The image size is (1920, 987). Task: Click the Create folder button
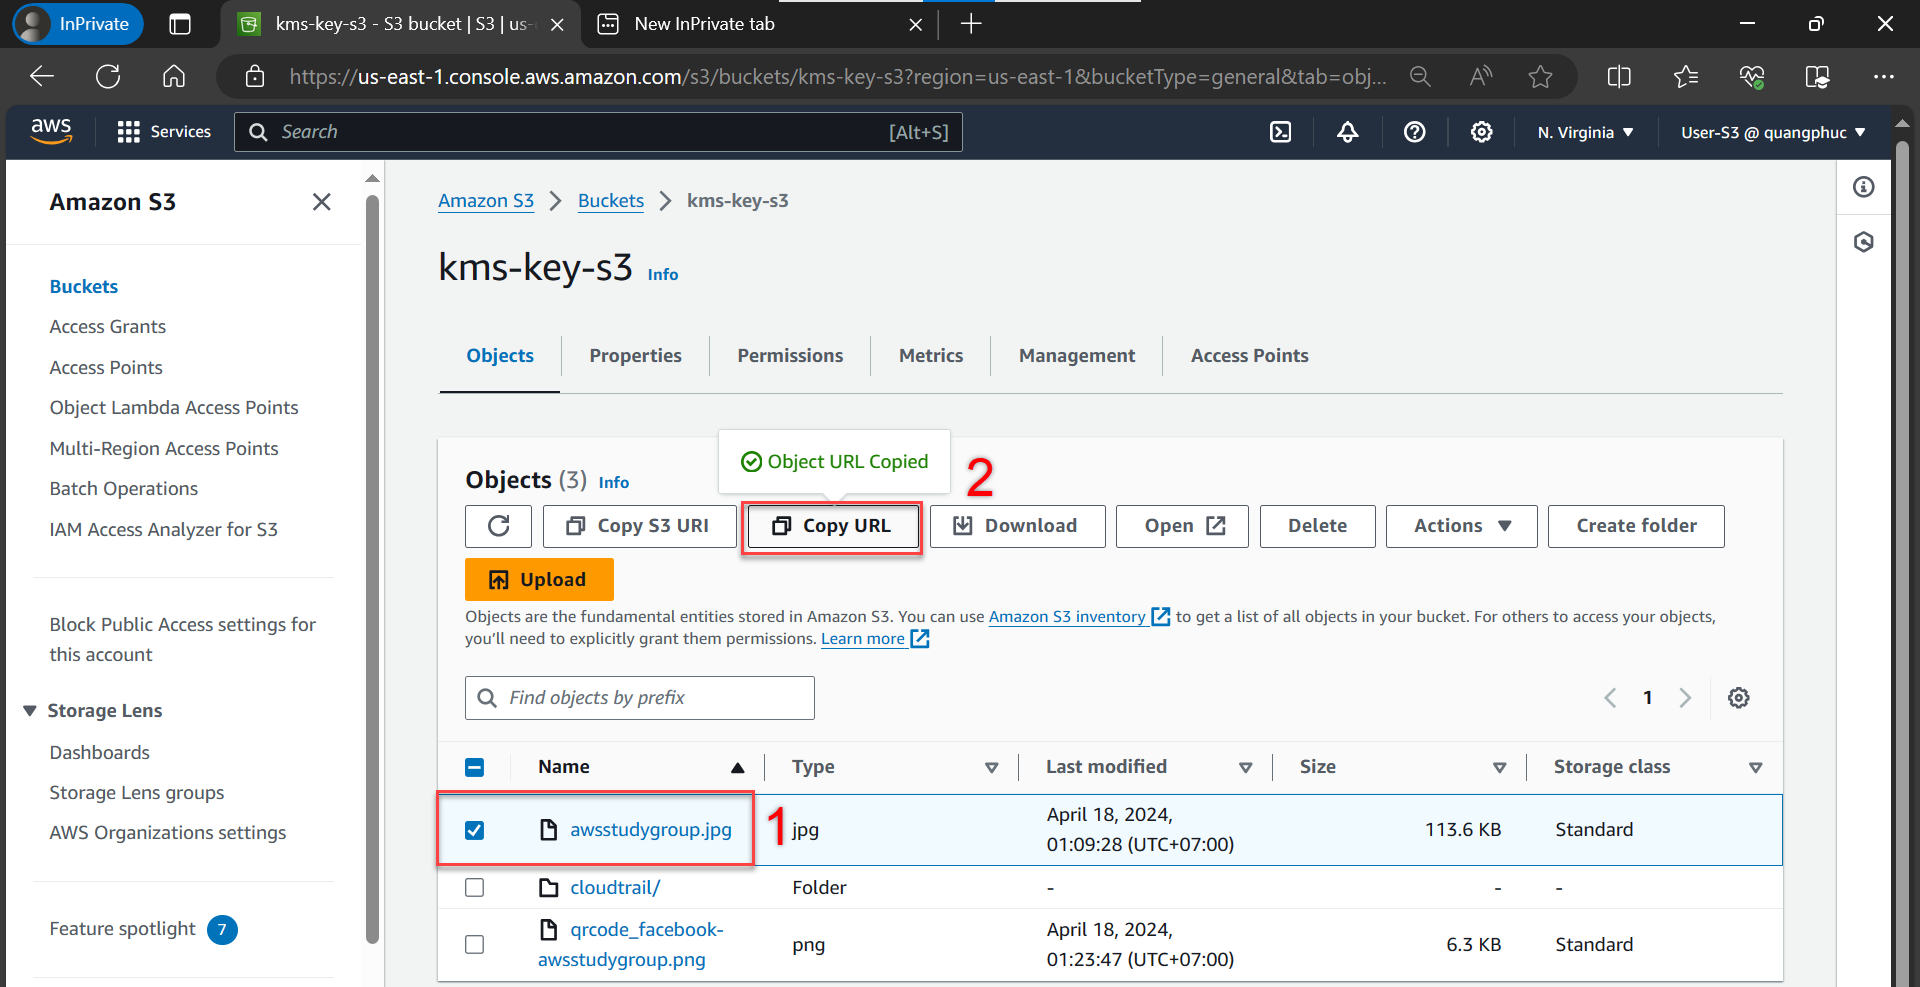pyautogui.click(x=1636, y=526)
